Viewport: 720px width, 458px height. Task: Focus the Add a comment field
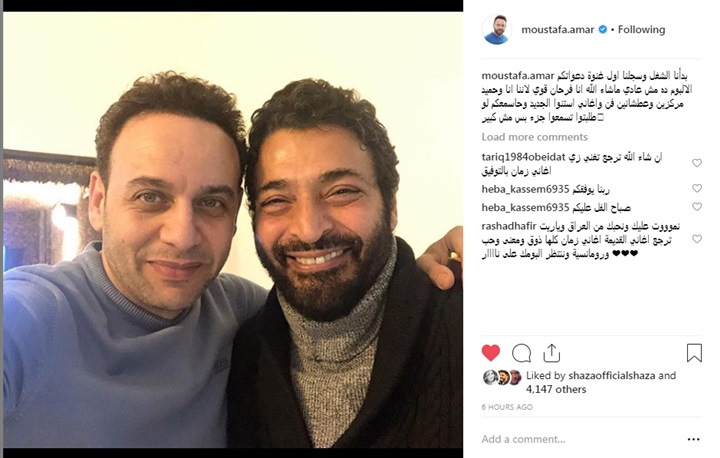click(x=579, y=439)
